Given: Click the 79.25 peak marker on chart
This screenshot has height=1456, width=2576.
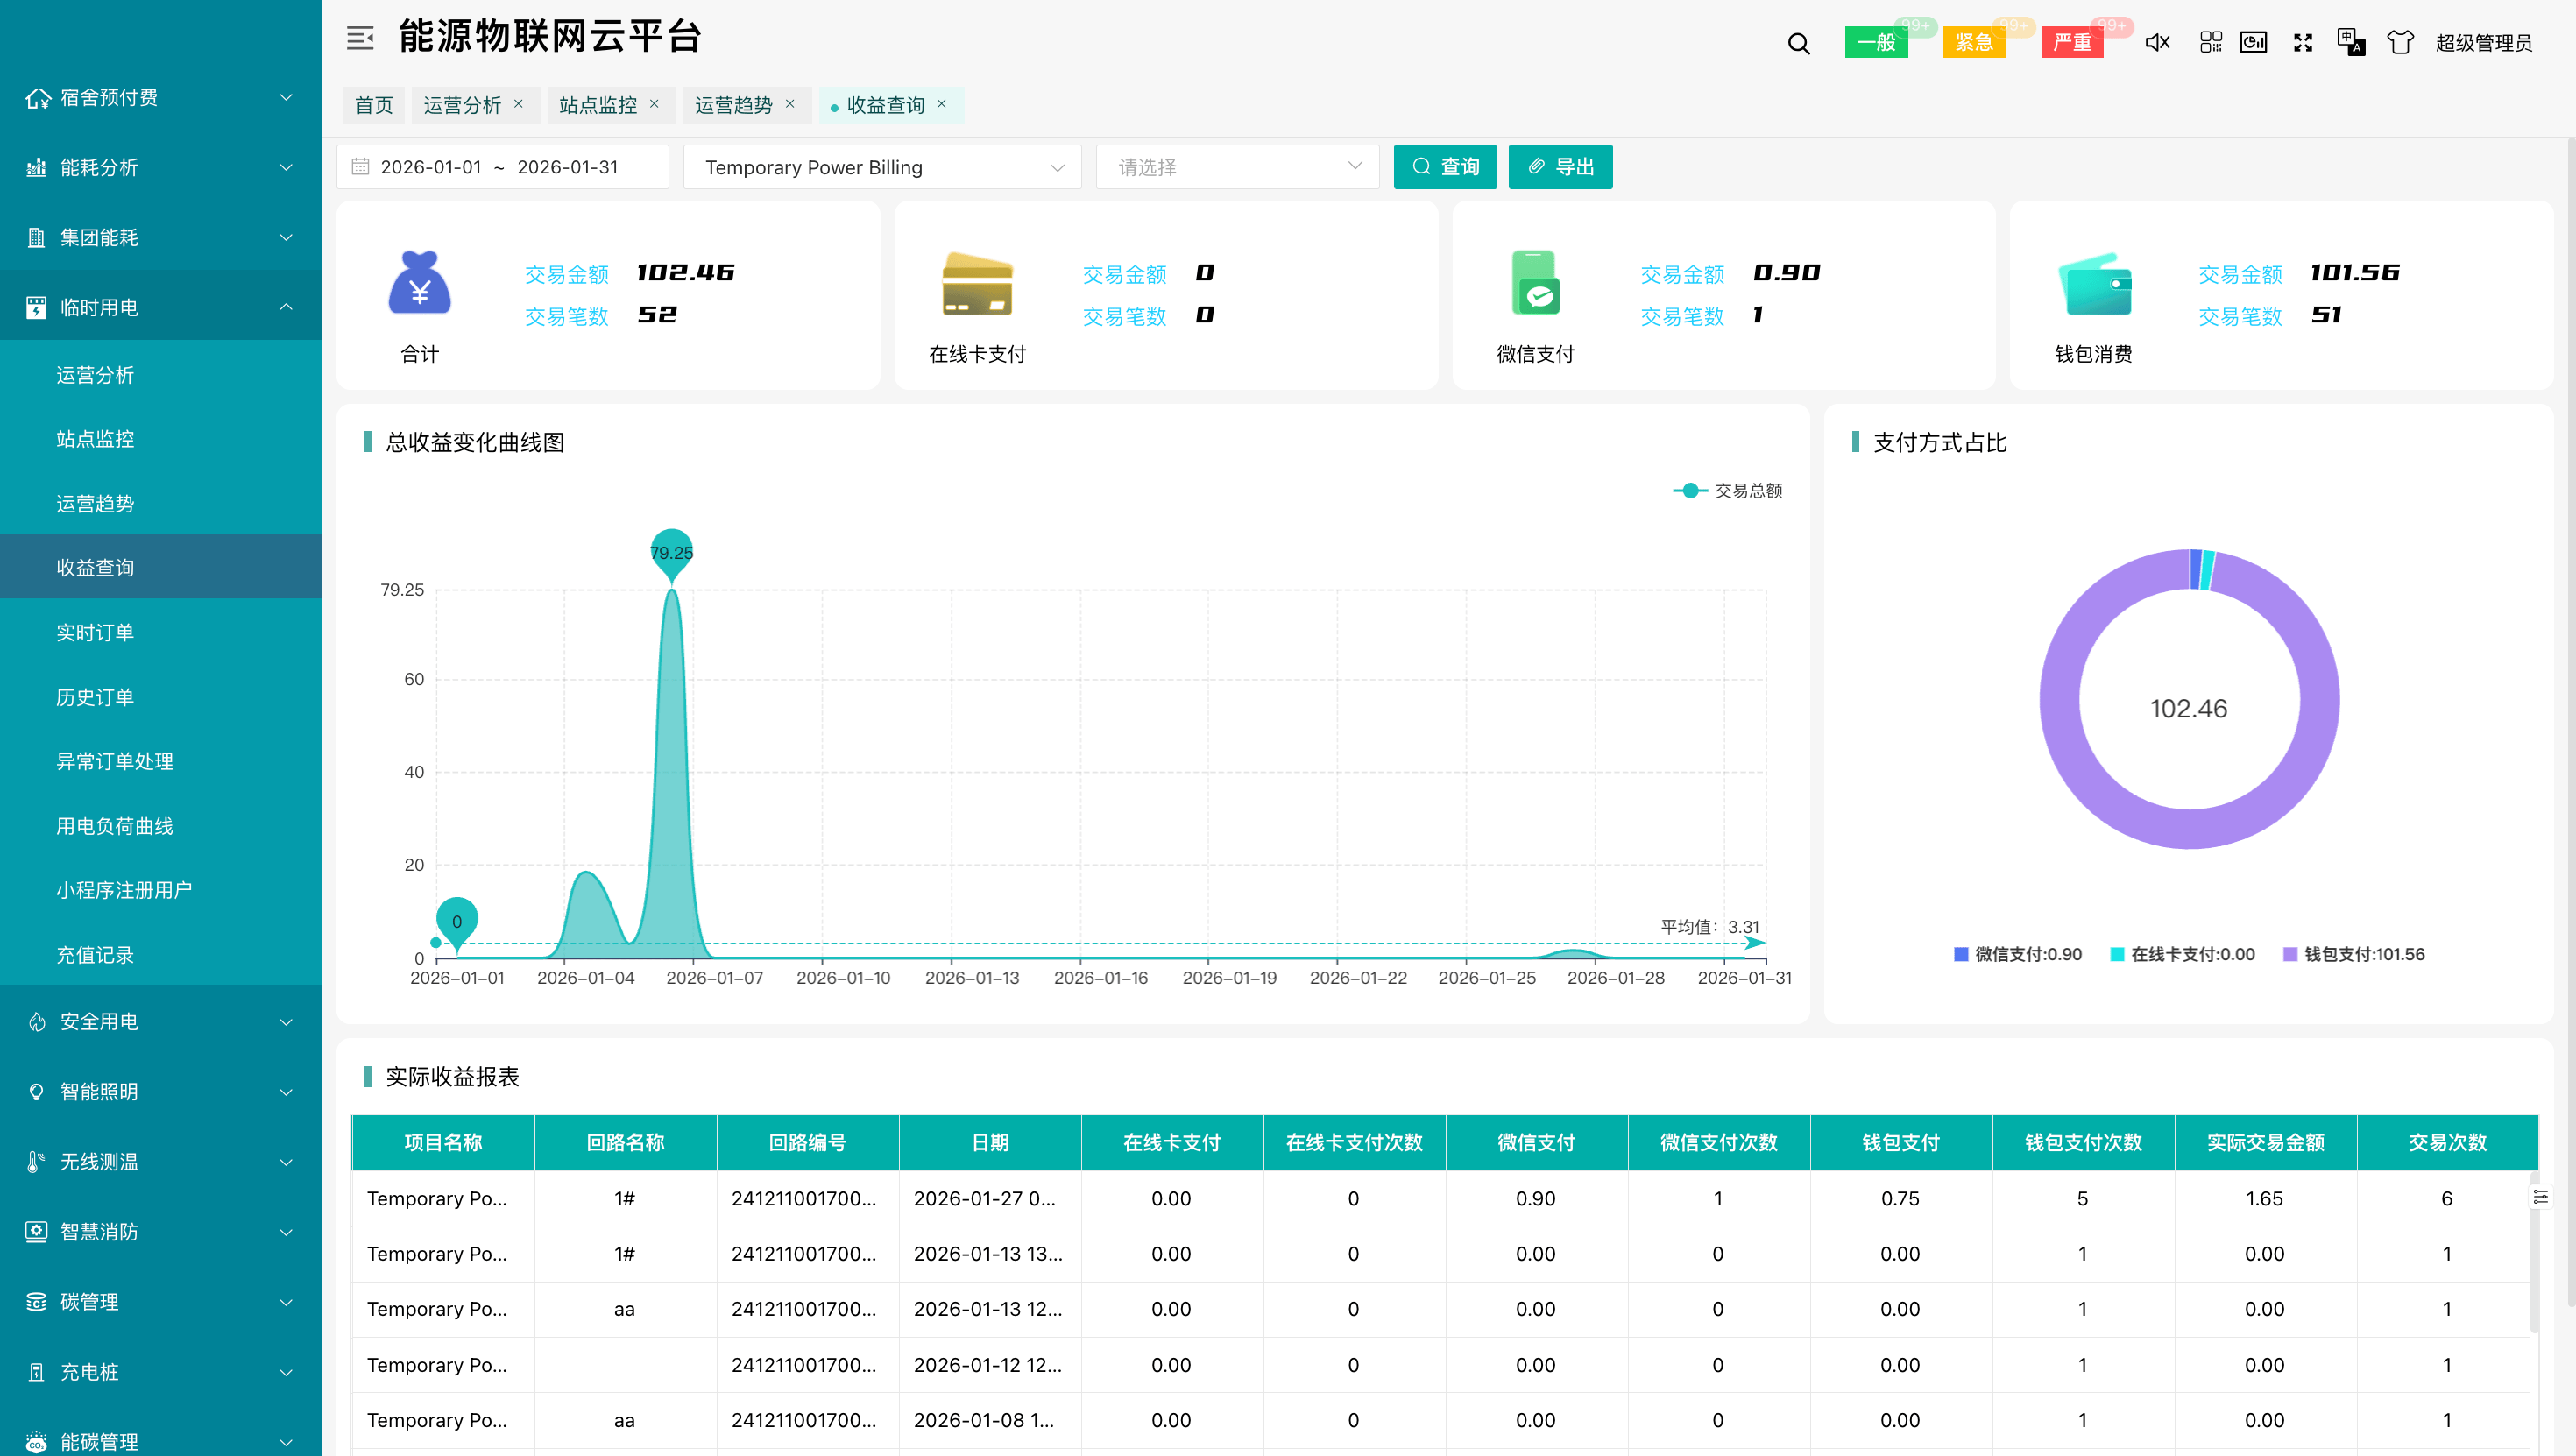Looking at the screenshot, I should 671,553.
